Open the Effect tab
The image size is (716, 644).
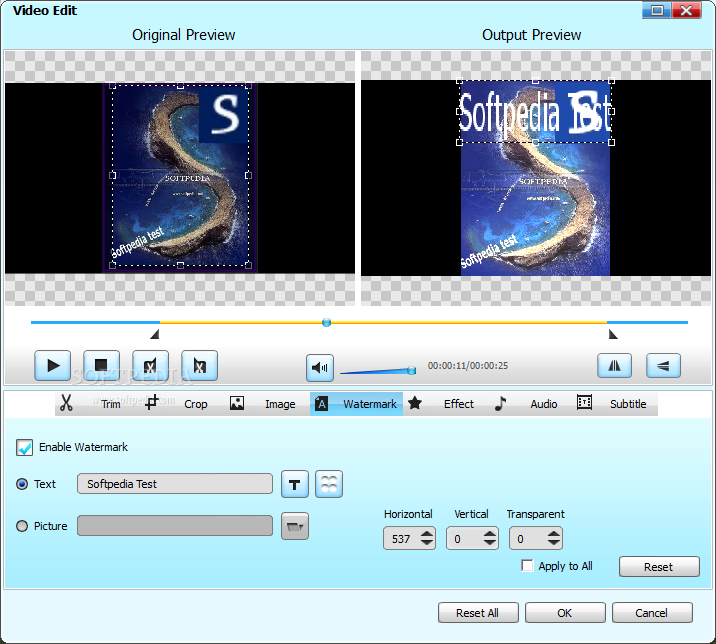tap(442, 404)
